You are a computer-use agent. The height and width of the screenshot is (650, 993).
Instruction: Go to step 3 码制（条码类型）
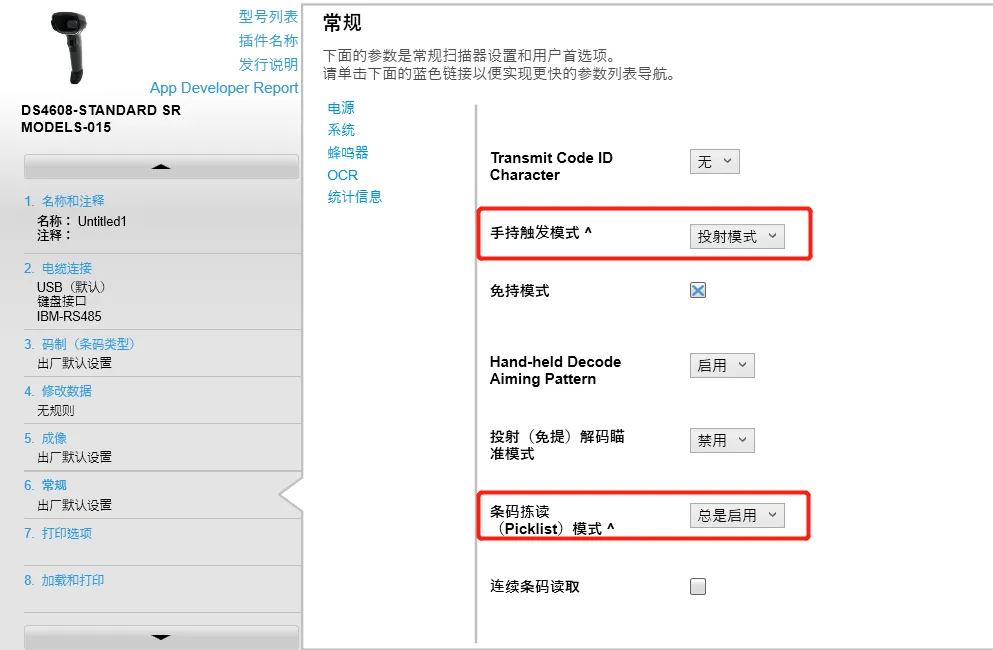[x=87, y=344]
